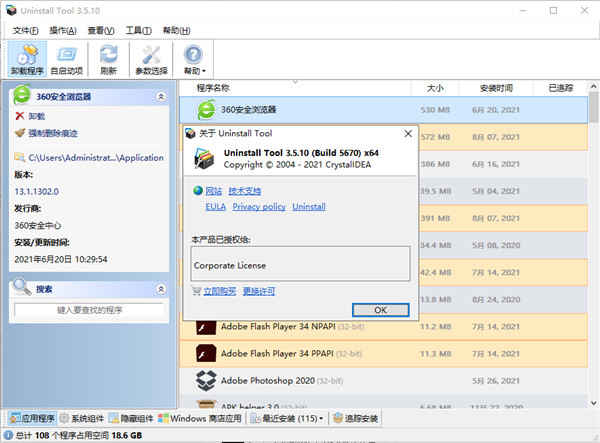Click the 立即购买 buy now link
Viewport: 600px width, 443px height.
(220, 292)
